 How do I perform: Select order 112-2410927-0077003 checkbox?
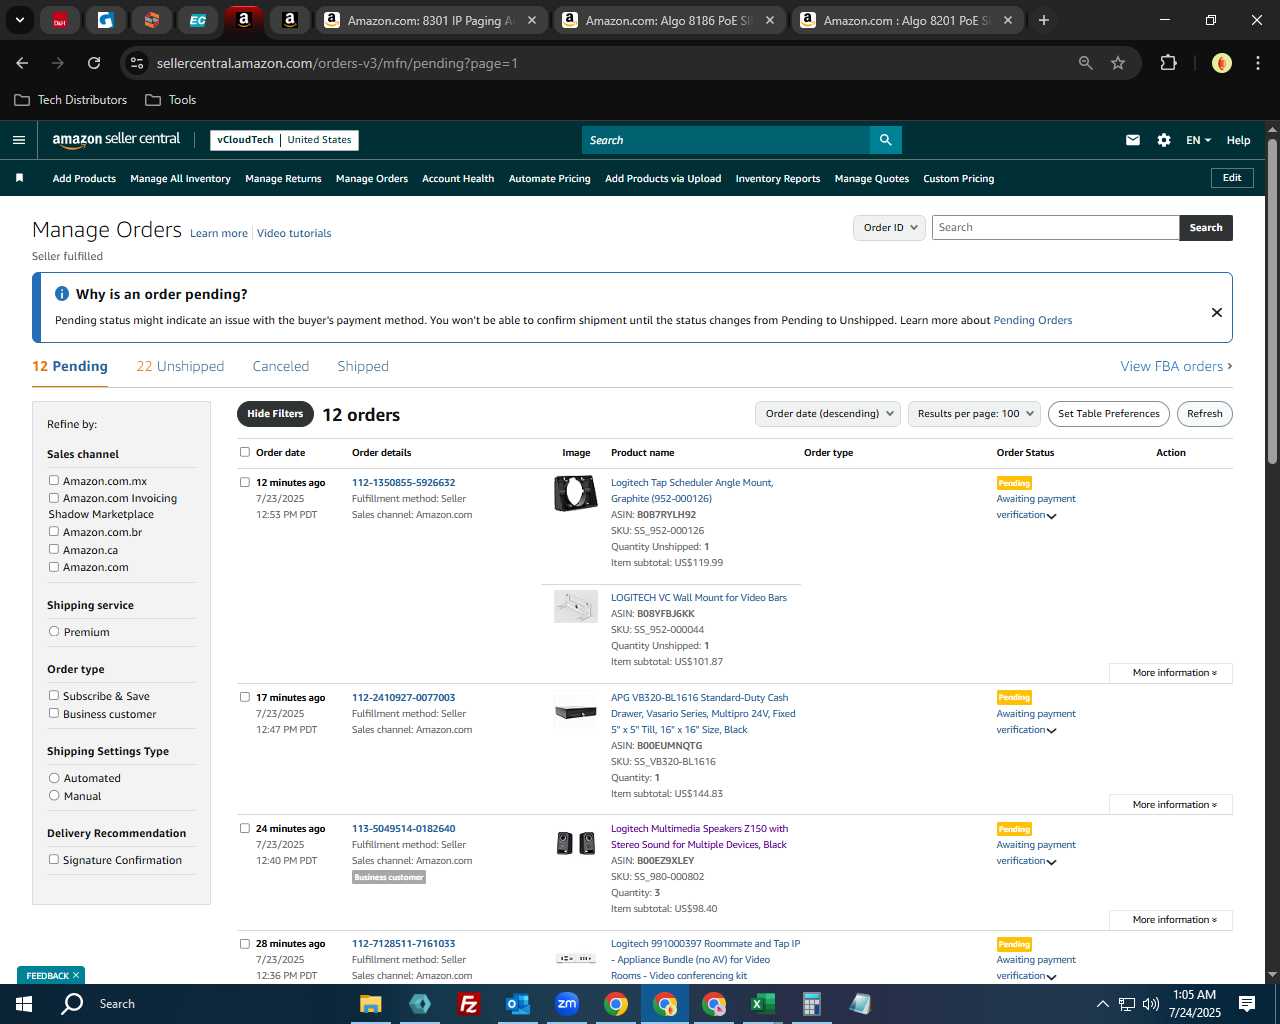(245, 697)
